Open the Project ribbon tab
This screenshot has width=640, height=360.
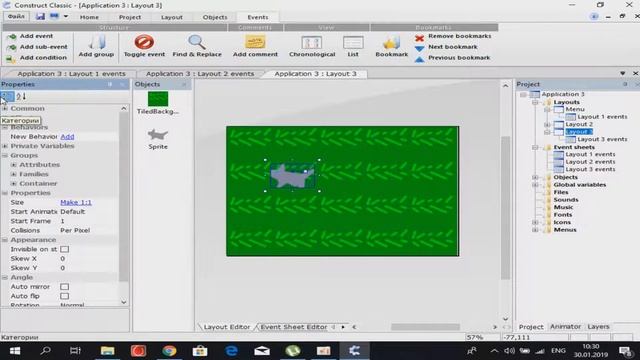pyautogui.click(x=130, y=17)
